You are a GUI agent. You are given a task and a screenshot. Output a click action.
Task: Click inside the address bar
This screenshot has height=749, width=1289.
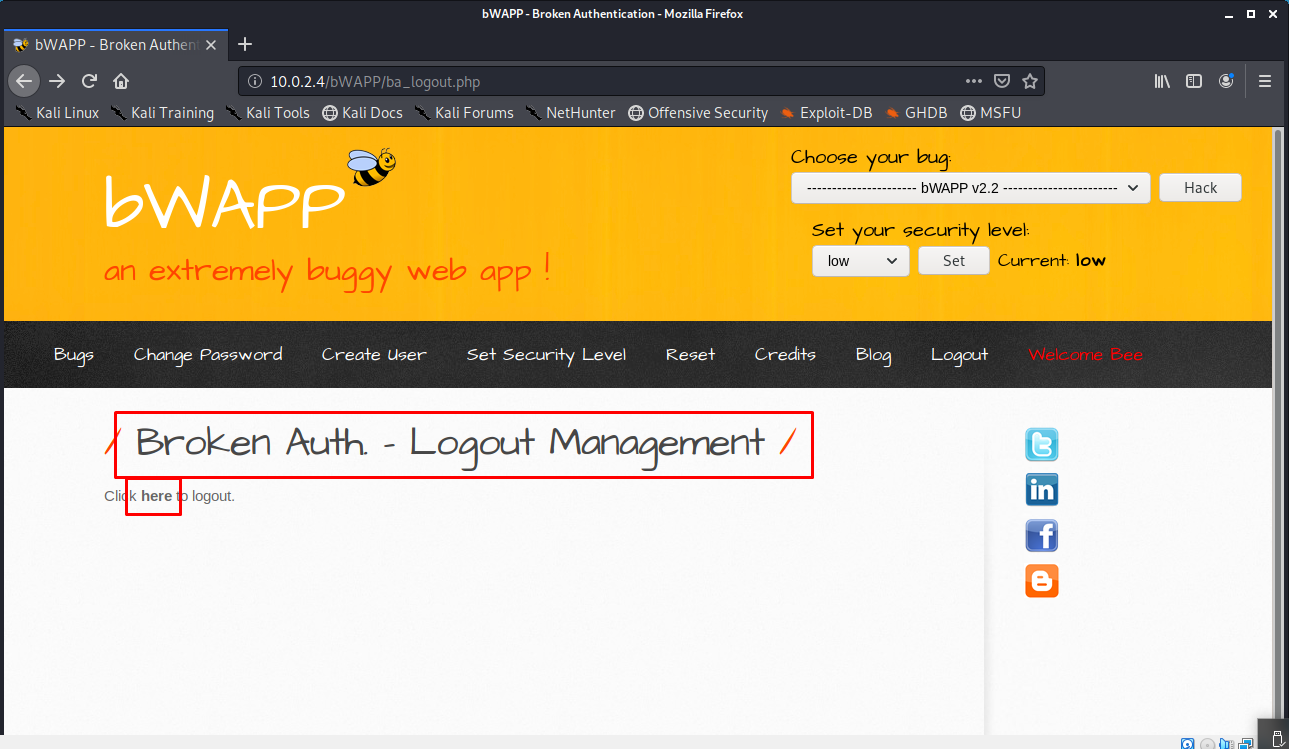600,81
